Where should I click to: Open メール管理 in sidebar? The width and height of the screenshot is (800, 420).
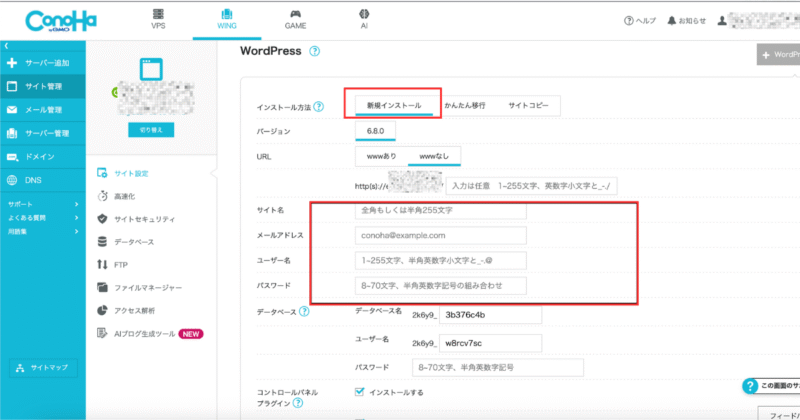[x=43, y=110]
